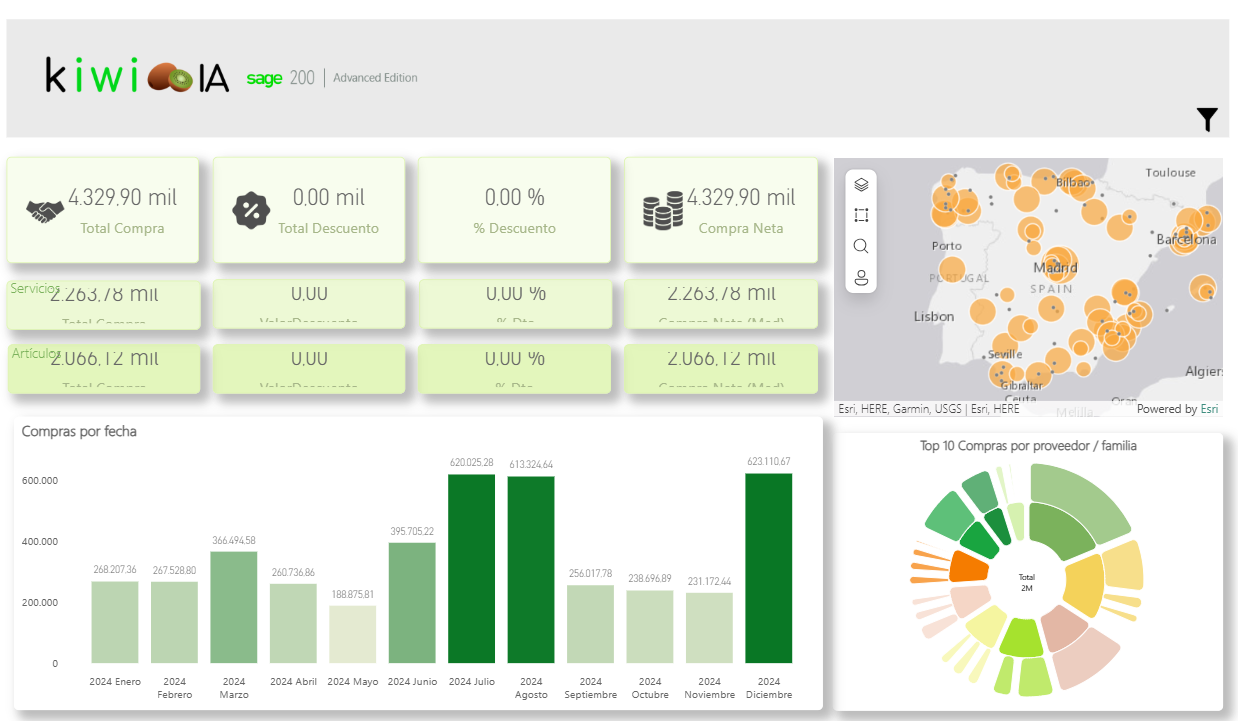1238x721 pixels.
Task: Click the handshake icon on Total Compra
Action: pos(45,211)
